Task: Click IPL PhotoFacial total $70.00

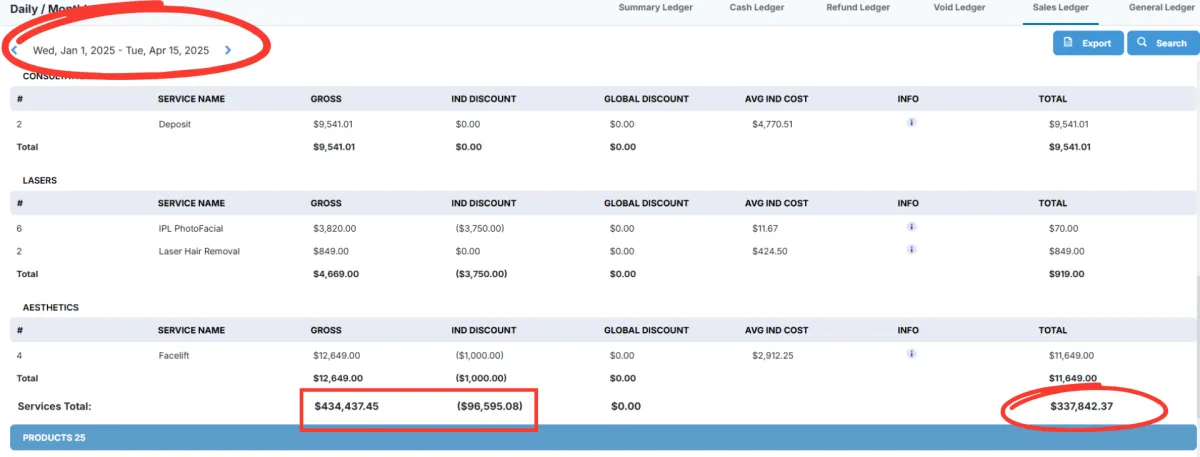Action: tap(1064, 229)
